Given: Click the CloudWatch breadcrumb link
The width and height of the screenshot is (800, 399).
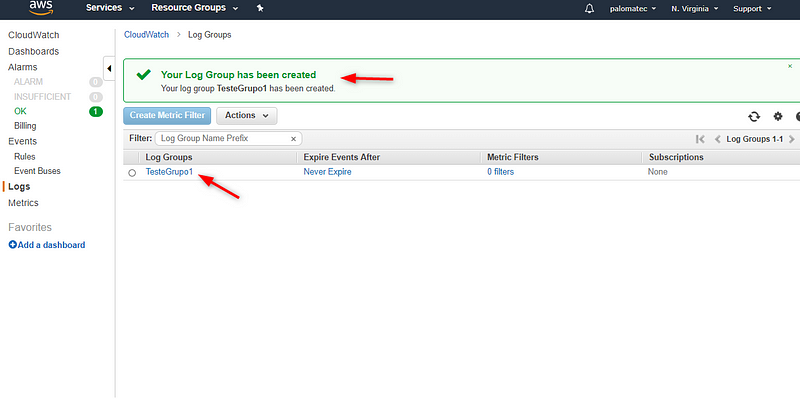Looking at the screenshot, I should click(x=146, y=35).
